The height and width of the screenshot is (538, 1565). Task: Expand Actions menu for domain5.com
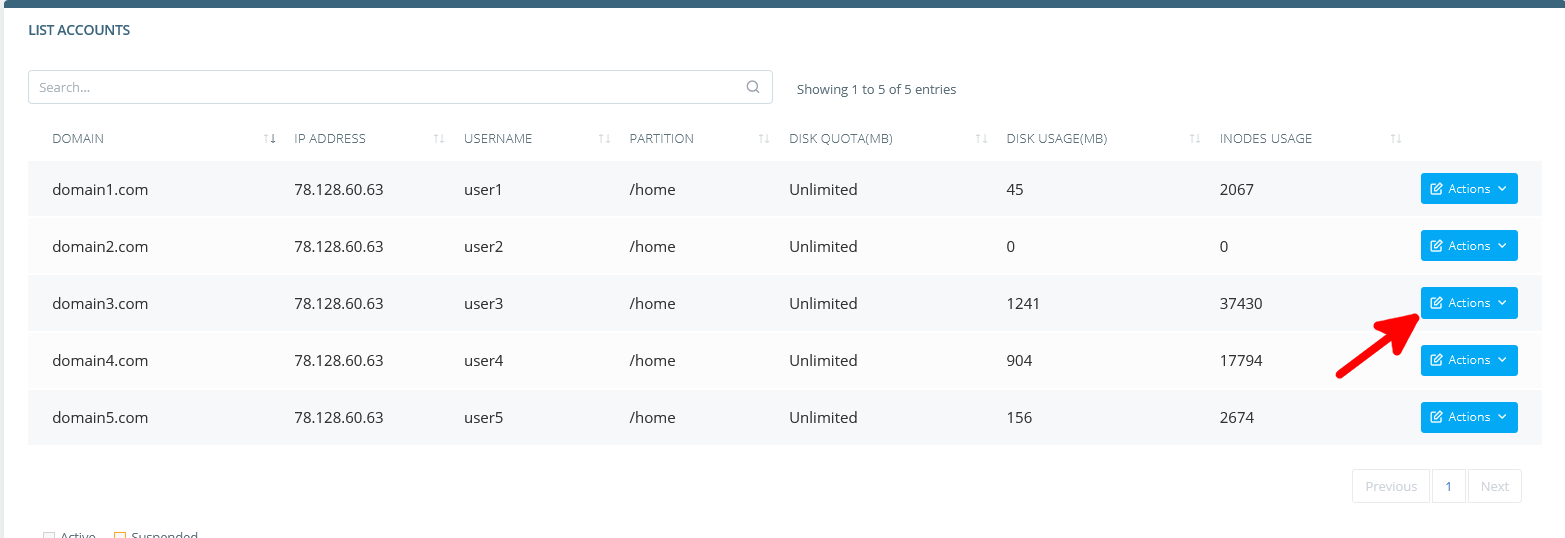pos(1468,417)
